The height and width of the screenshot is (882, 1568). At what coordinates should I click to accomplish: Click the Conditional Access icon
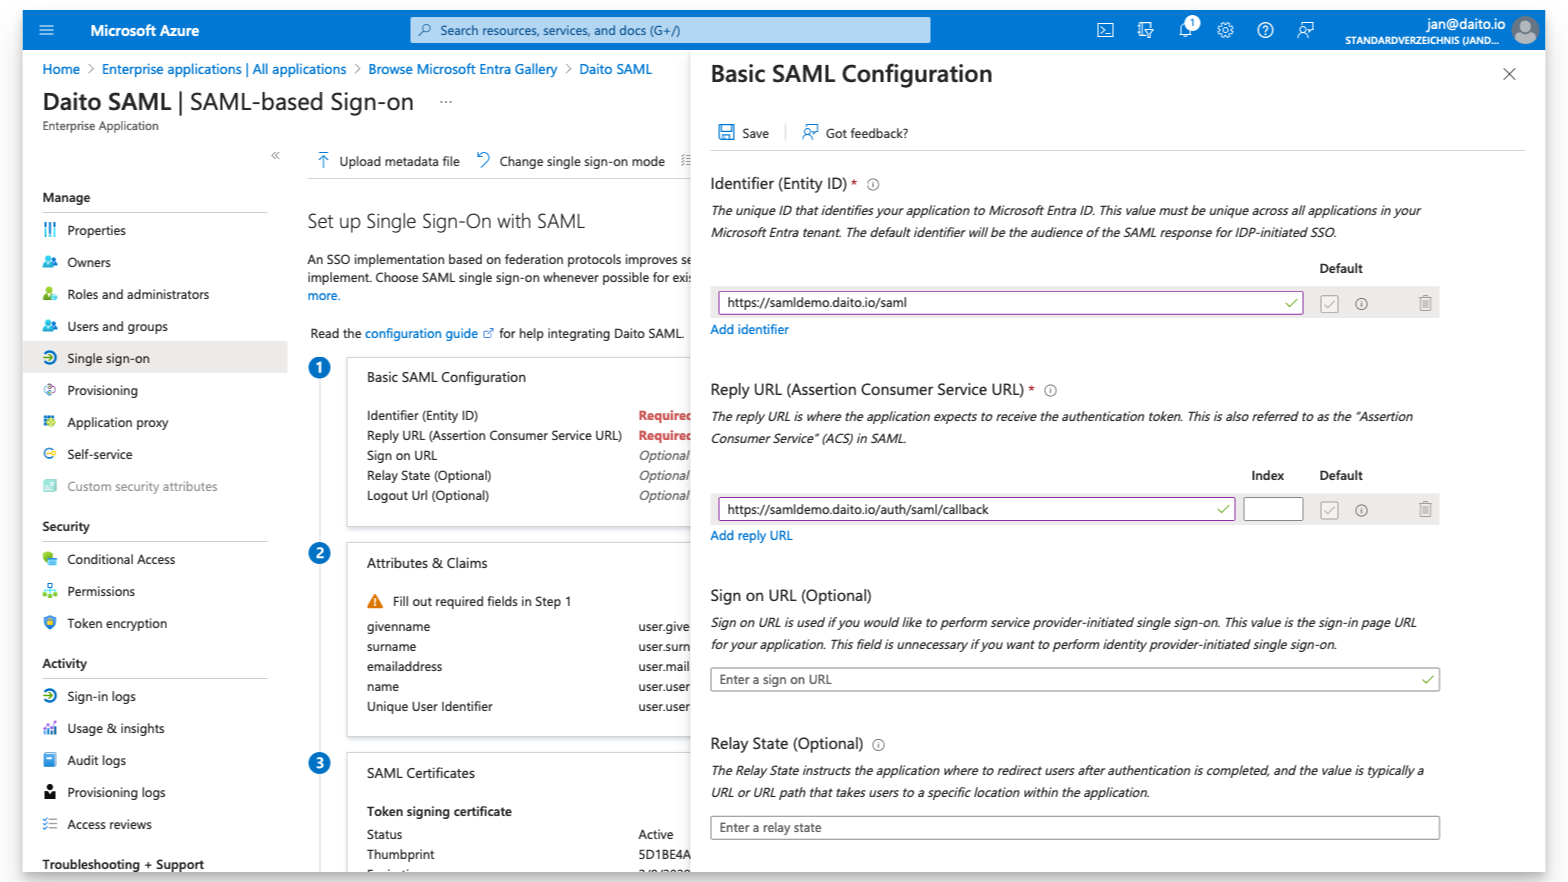(x=50, y=559)
